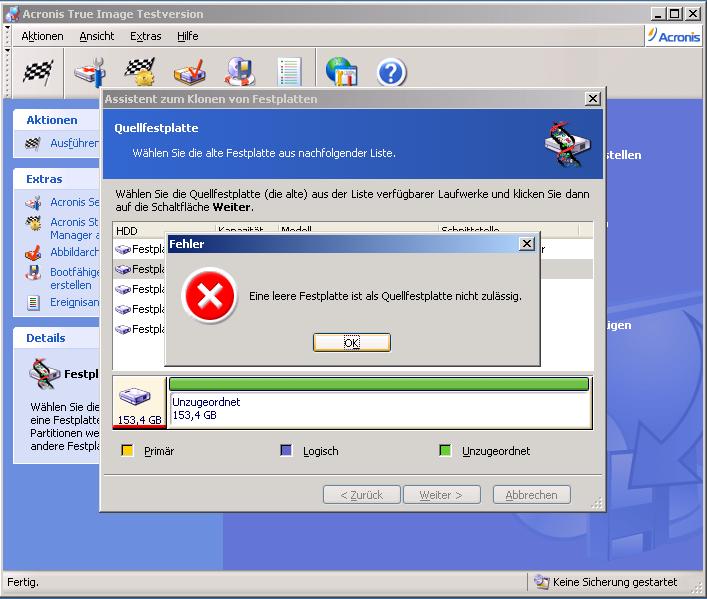This screenshot has height=599, width=707.
Task: Click the Bootfähige medium sidebar icon
Action: click(x=33, y=272)
